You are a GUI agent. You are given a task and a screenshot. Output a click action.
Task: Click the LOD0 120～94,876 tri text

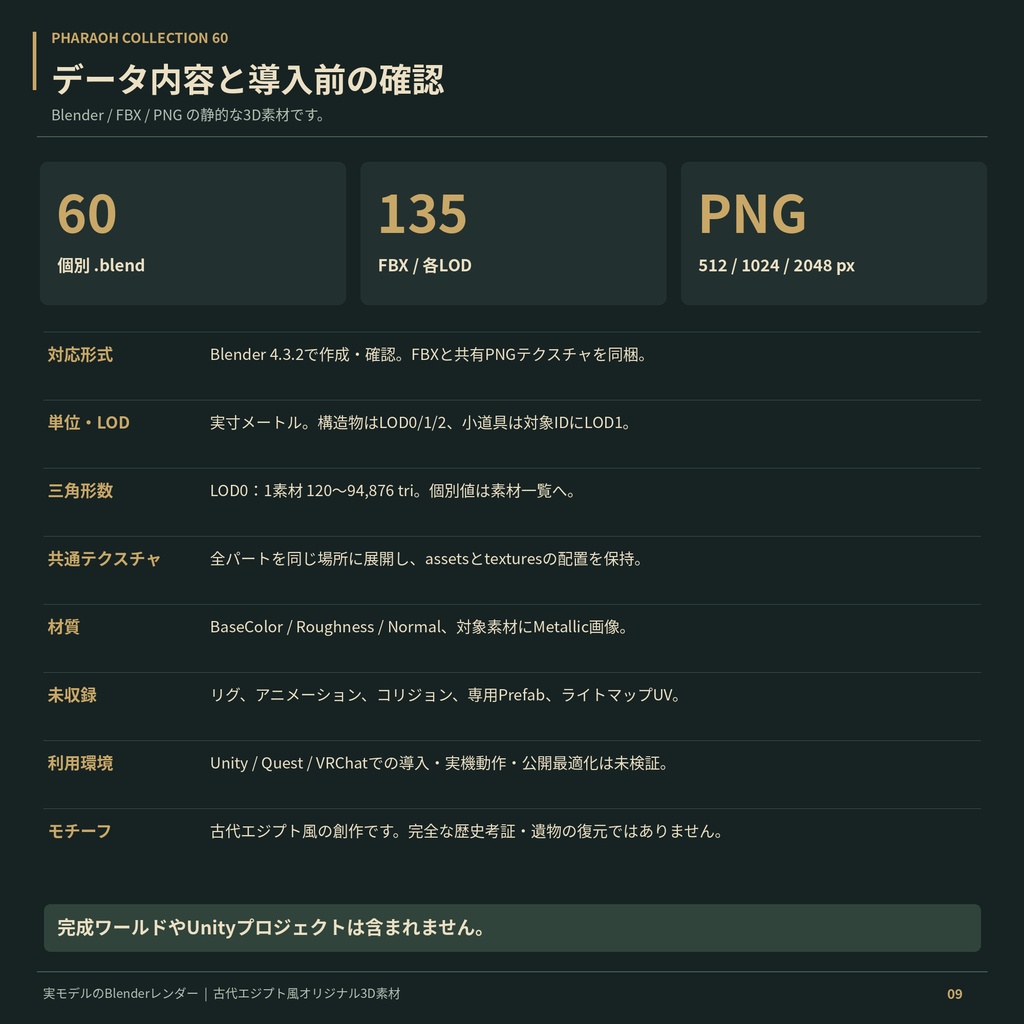pos(392,490)
